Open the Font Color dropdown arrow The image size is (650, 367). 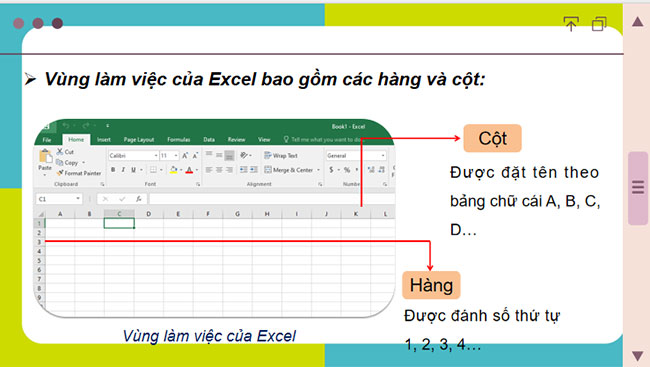pyautogui.click(x=196, y=170)
